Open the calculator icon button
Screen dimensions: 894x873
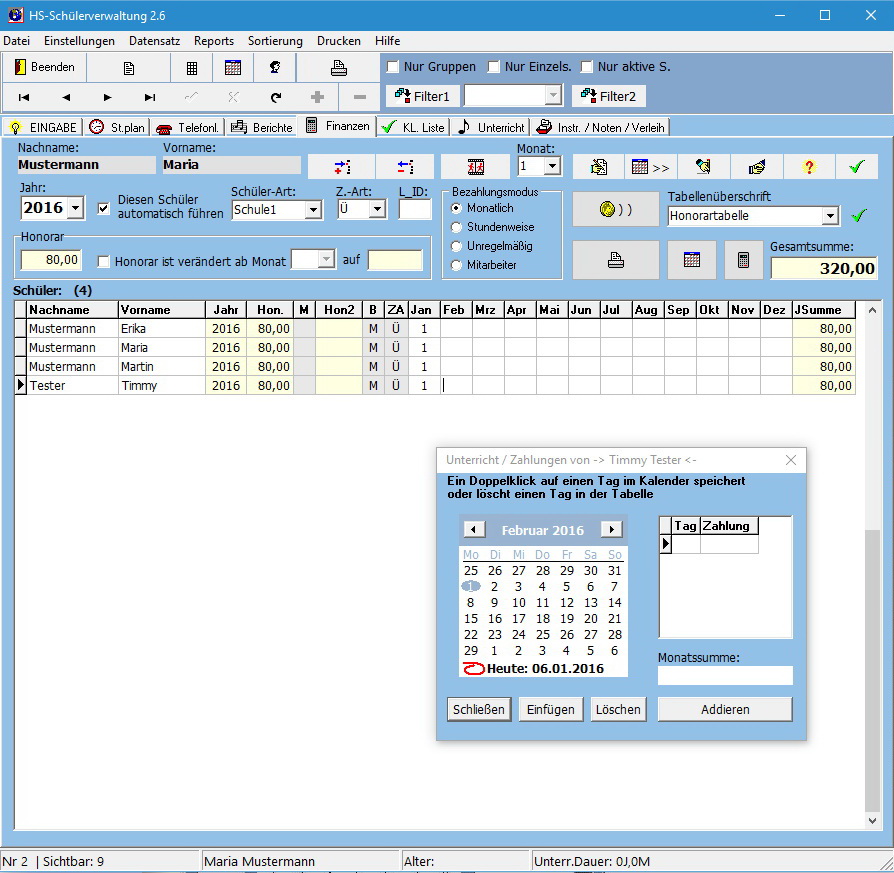point(743,261)
